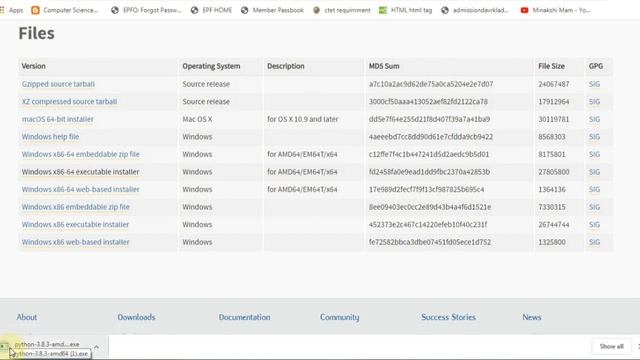The height and width of the screenshot is (360, 640).
Task: Click the Operating System column header
Action: [211, 66]
